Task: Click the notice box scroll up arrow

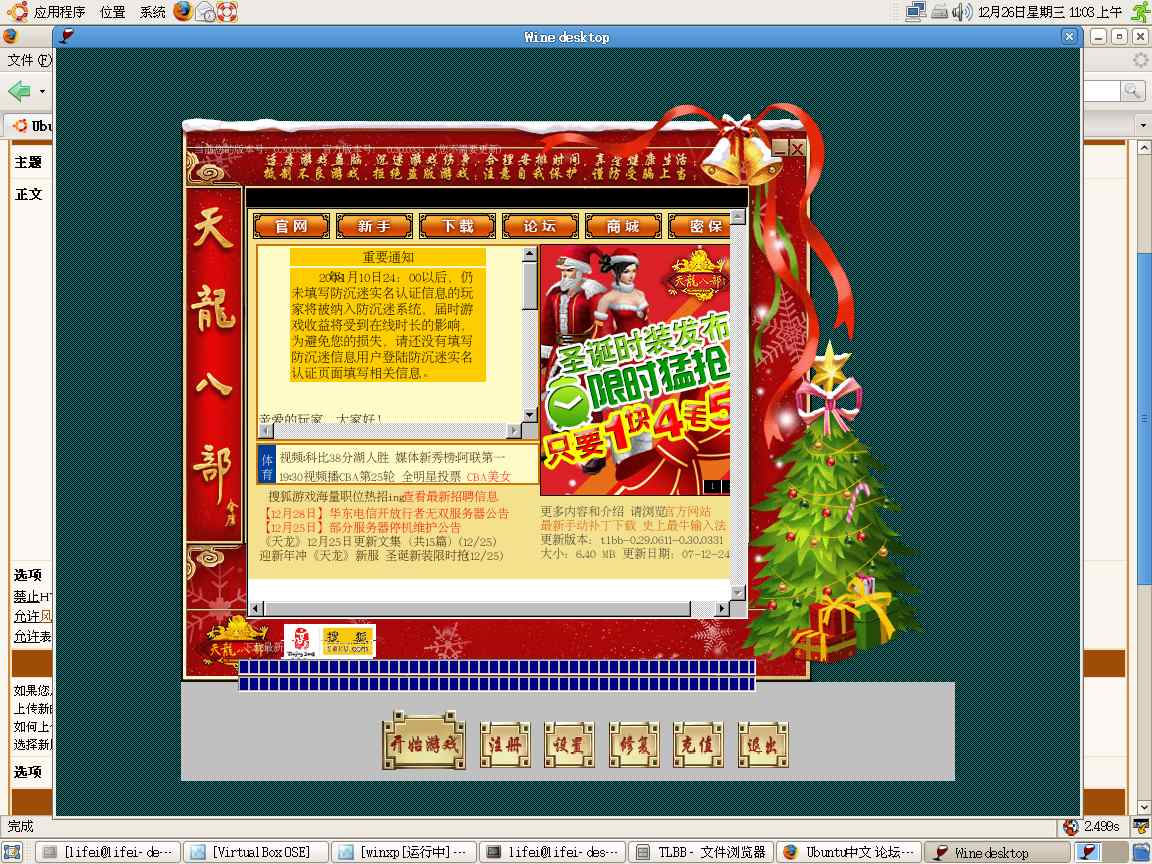Action: [530, 254]
